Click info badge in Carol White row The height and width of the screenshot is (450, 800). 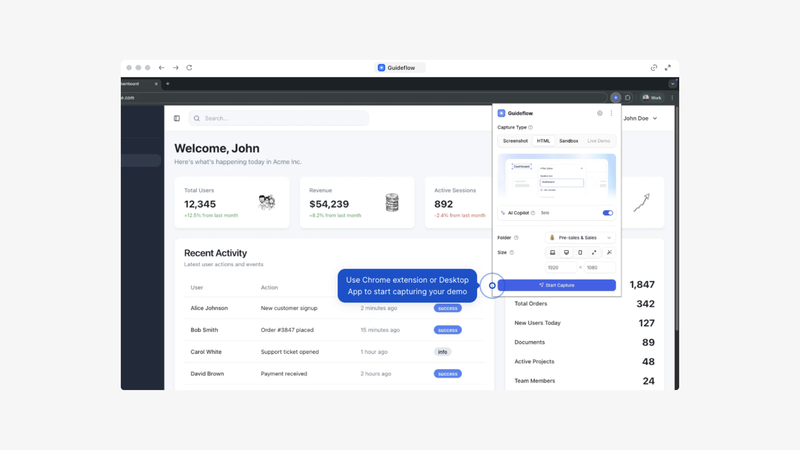click(442, 352)
